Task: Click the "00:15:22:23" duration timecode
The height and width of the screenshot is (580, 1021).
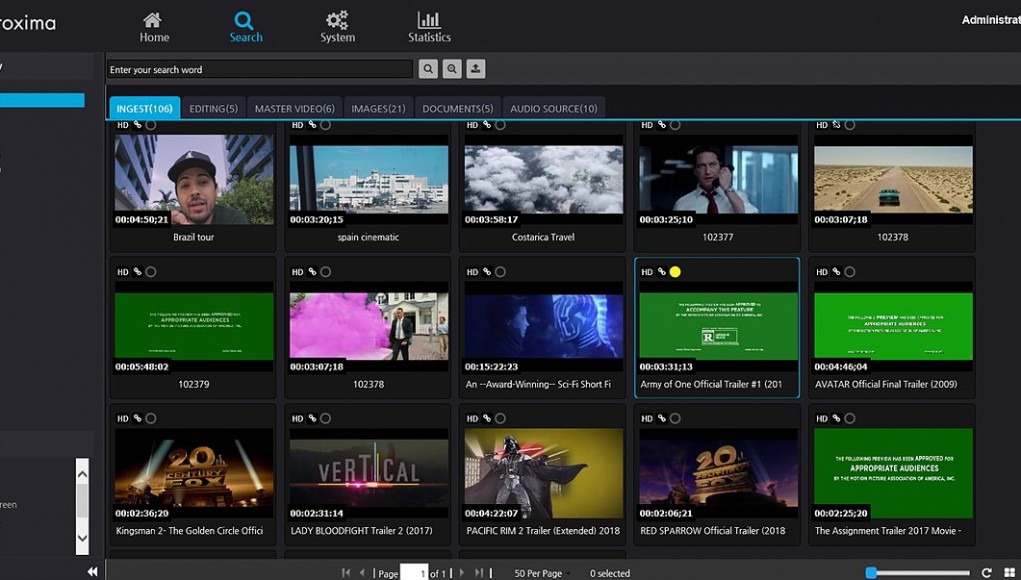Action: tap(492, 366)
